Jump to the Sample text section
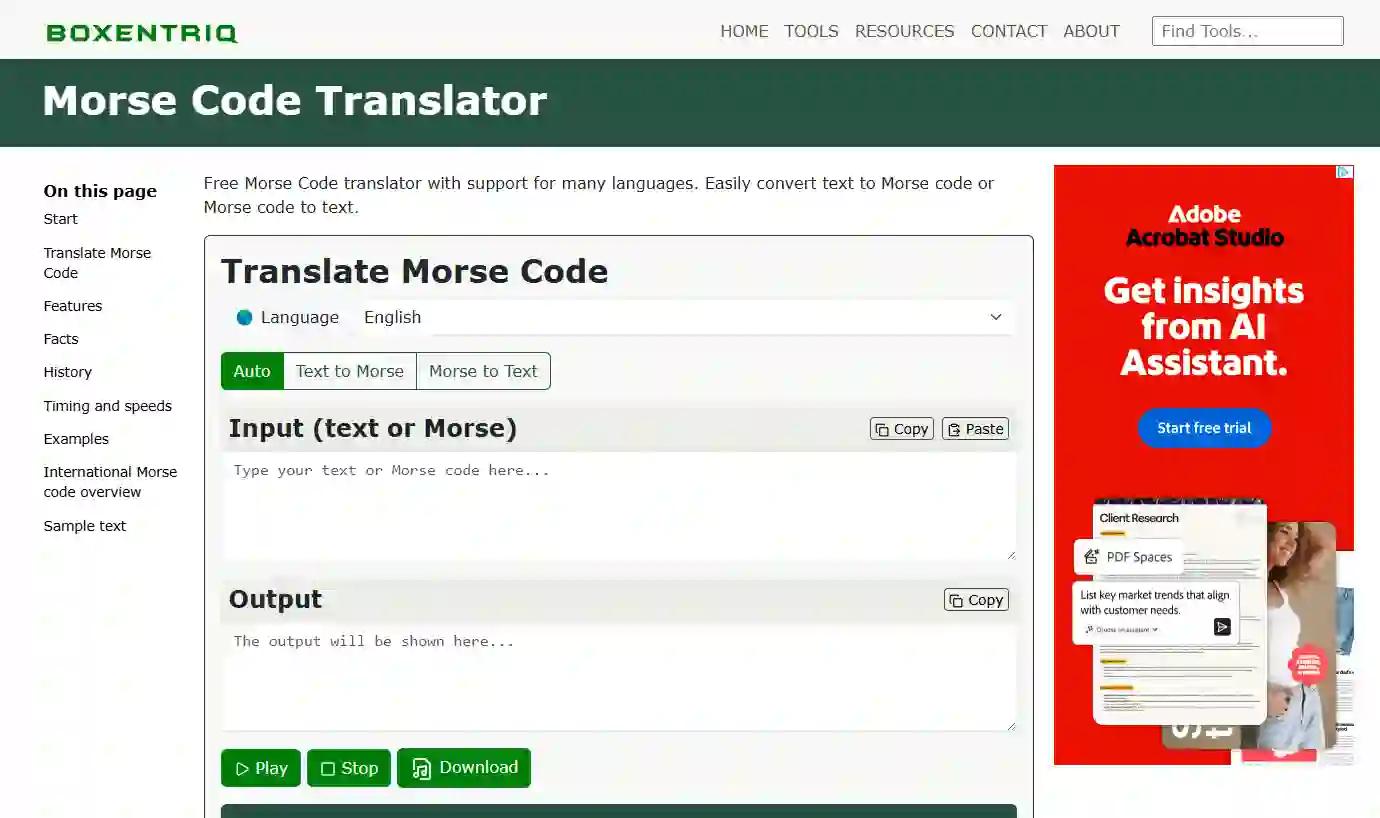1380x818 pixels. tap(84, 525)
